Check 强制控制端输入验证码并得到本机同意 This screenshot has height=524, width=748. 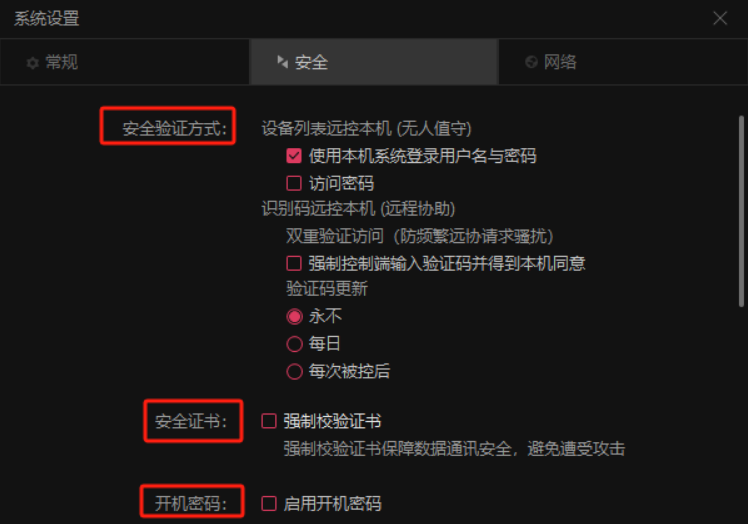coord(294,263)
